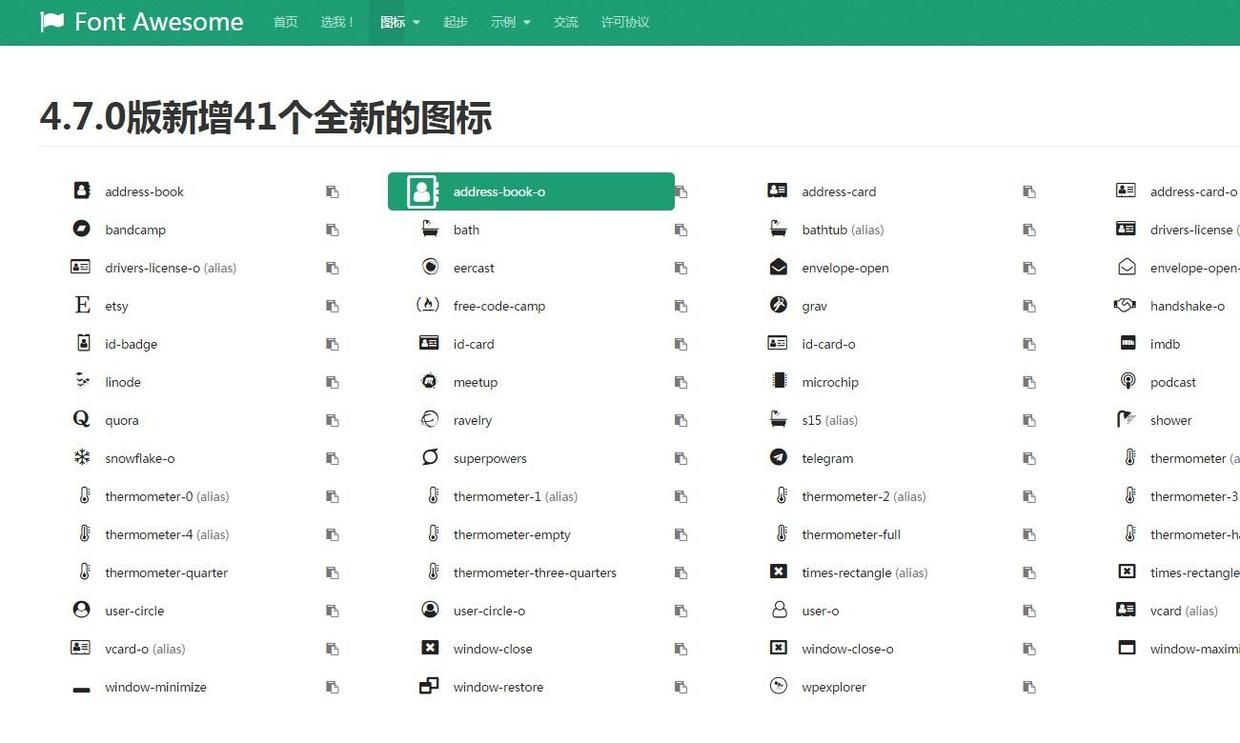Screen dimensions: 1240x743
Task: Select 交流 in the navigation bar
Action: point(566,21)
